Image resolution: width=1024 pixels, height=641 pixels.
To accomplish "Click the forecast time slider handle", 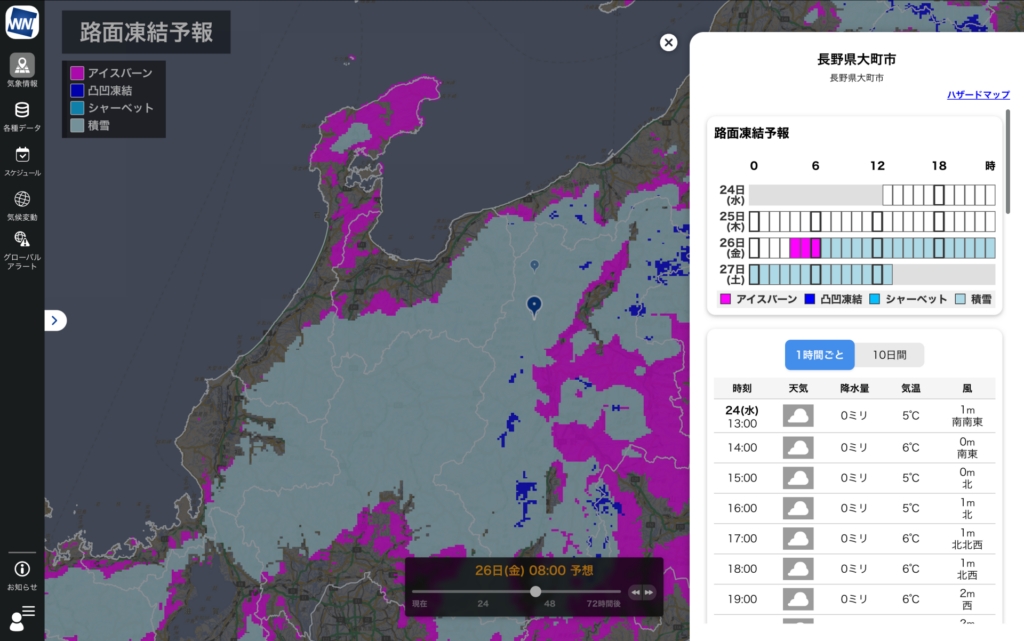I will 536,592.
